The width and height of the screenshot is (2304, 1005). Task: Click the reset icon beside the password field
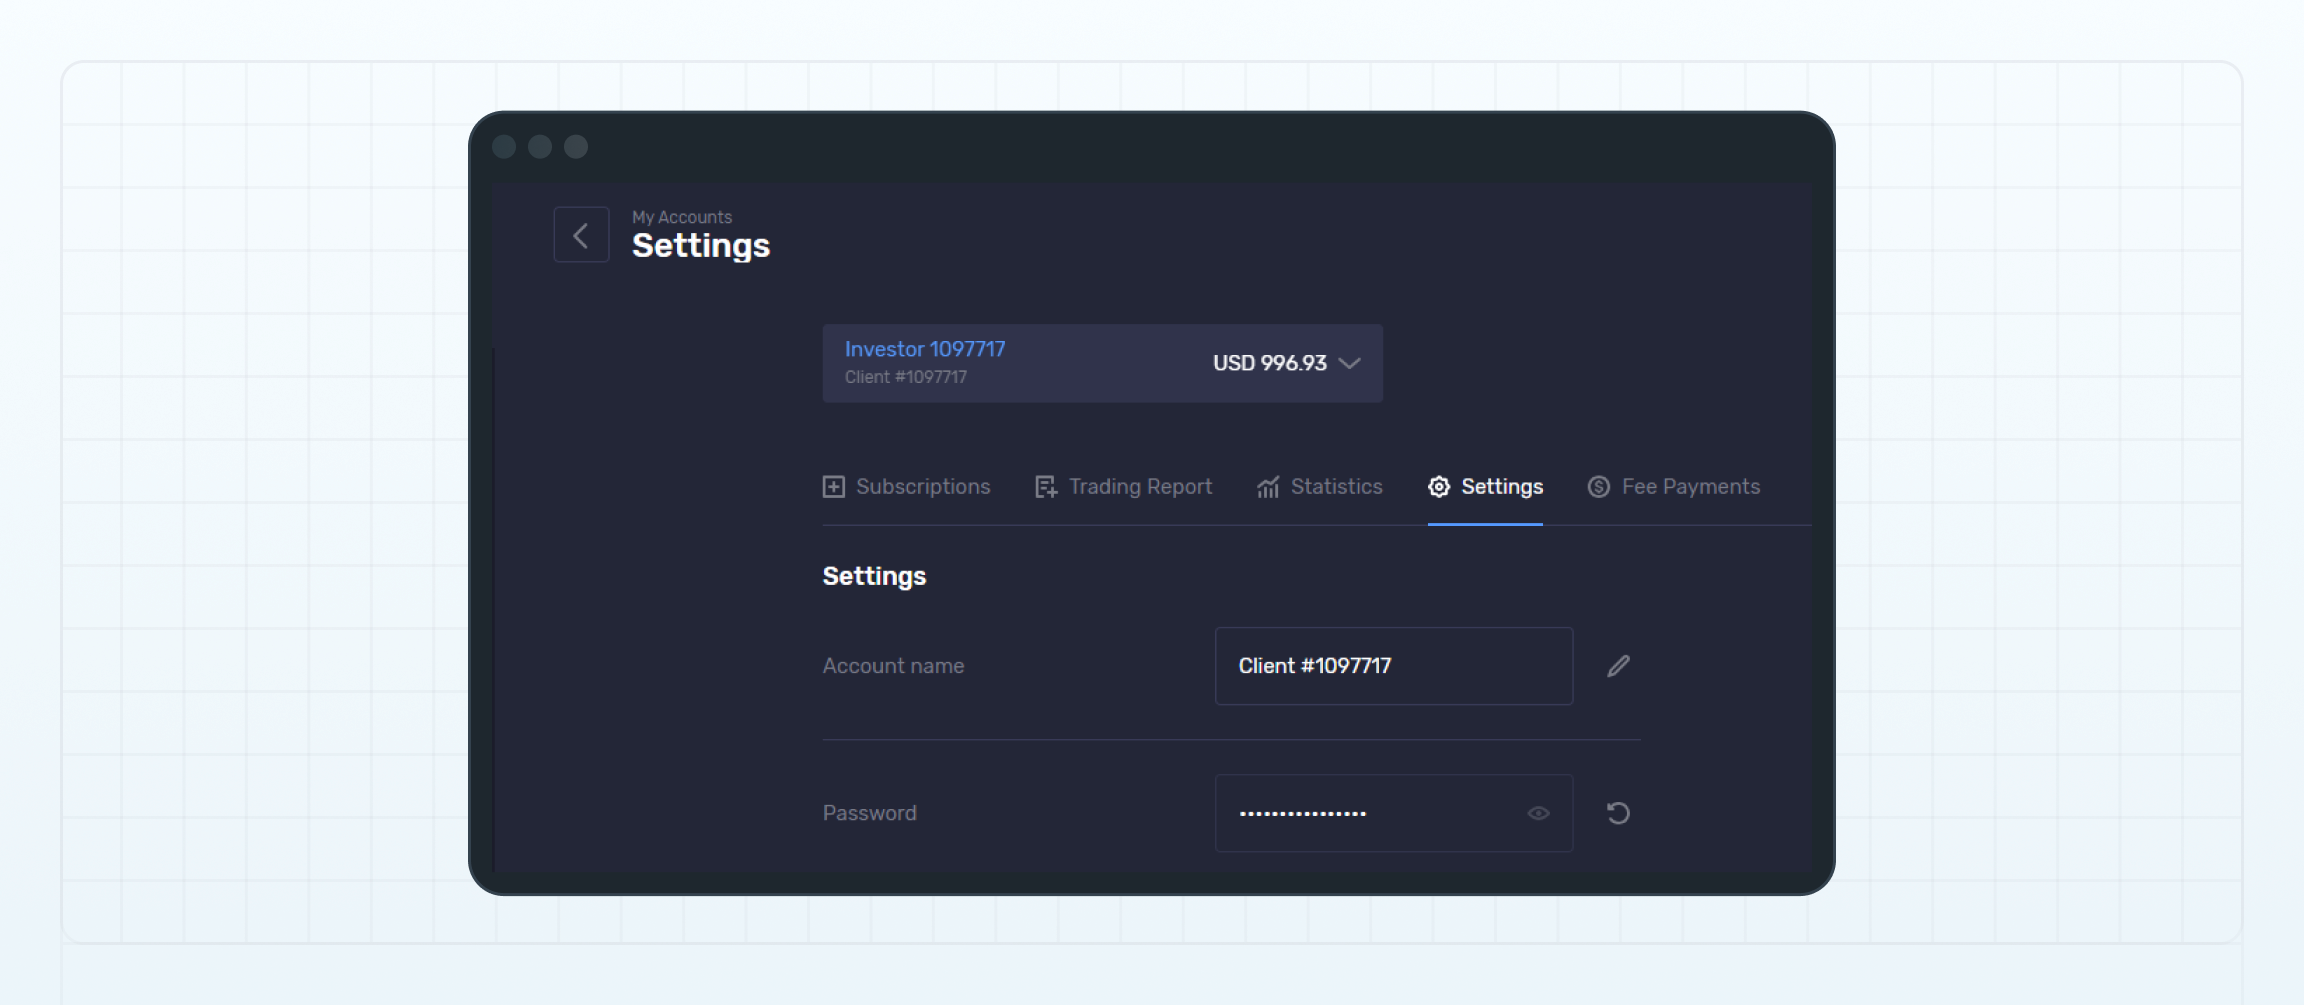coord(1618,813)
